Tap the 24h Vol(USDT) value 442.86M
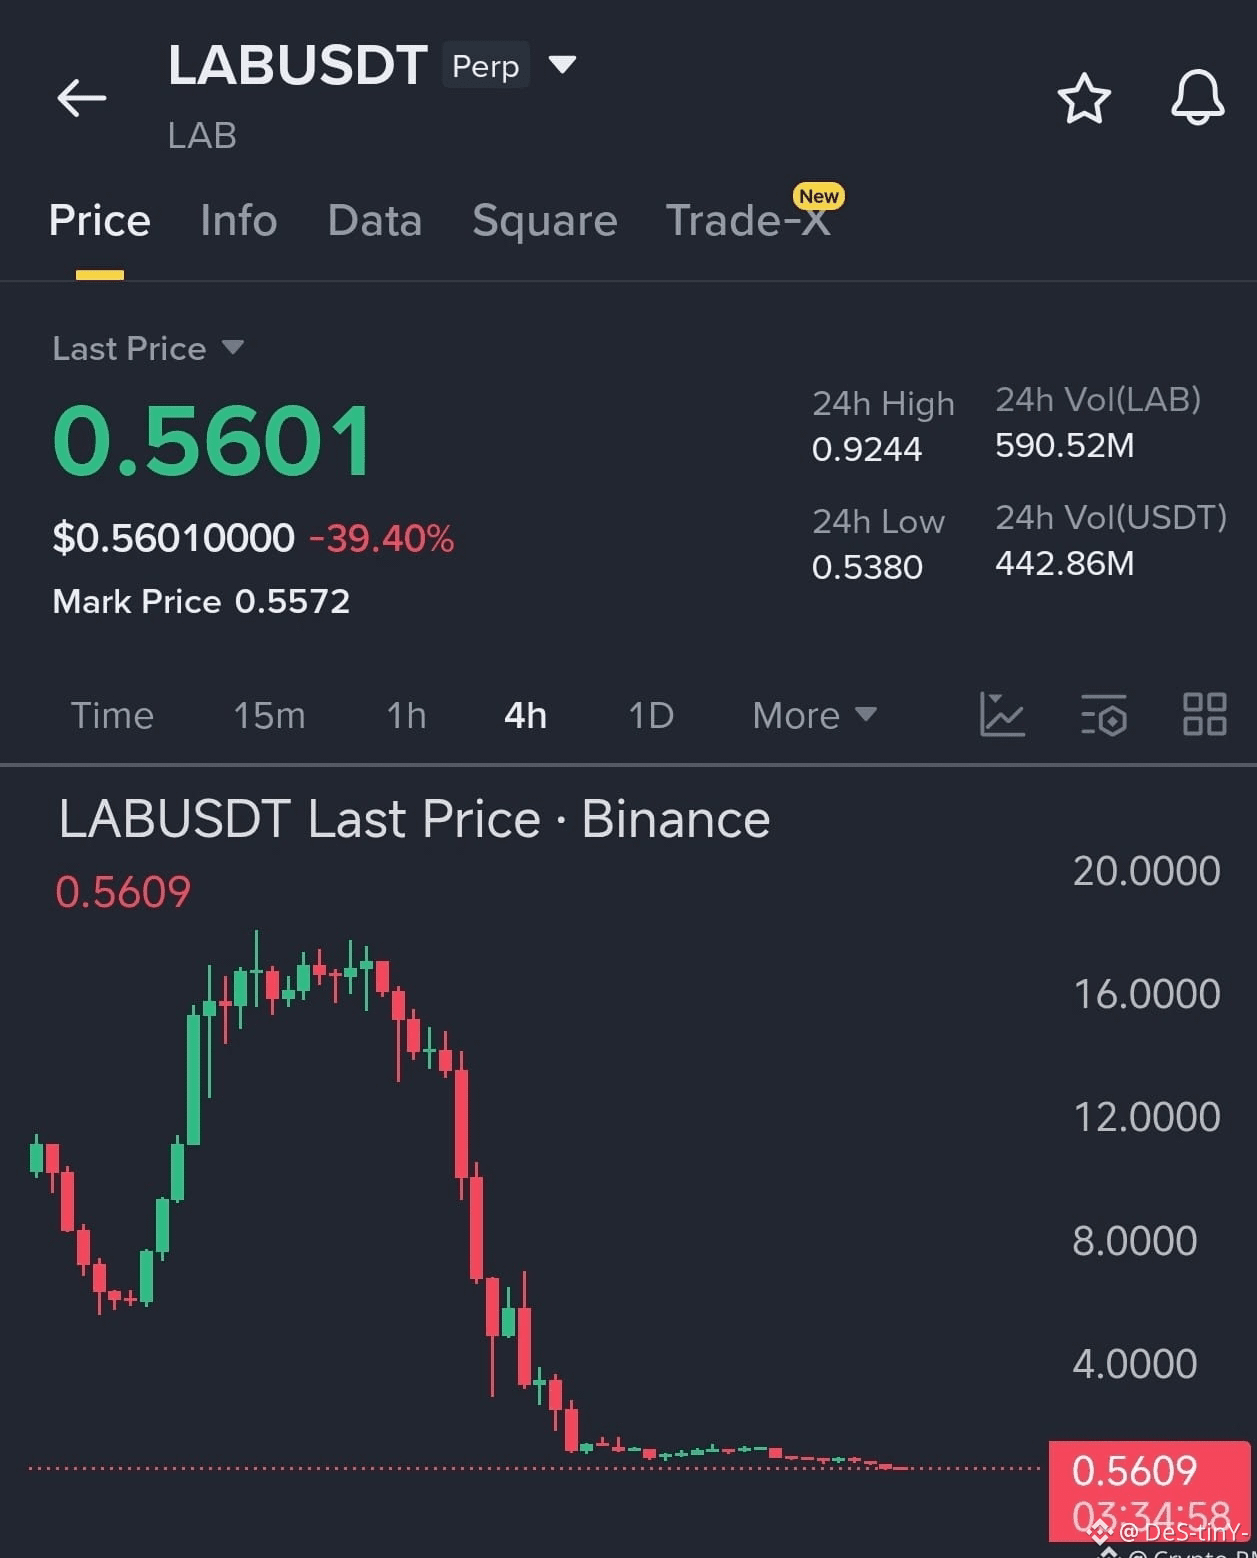 point(1064,563)
